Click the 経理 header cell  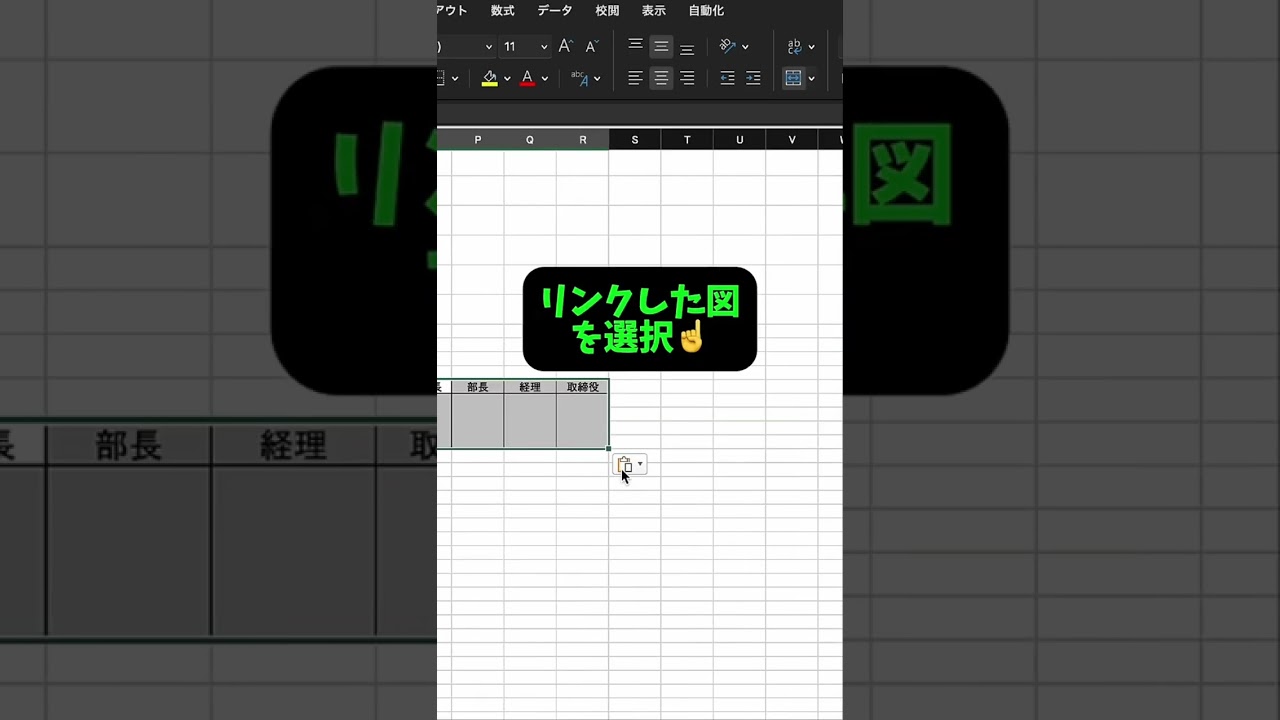pos(530,387)
